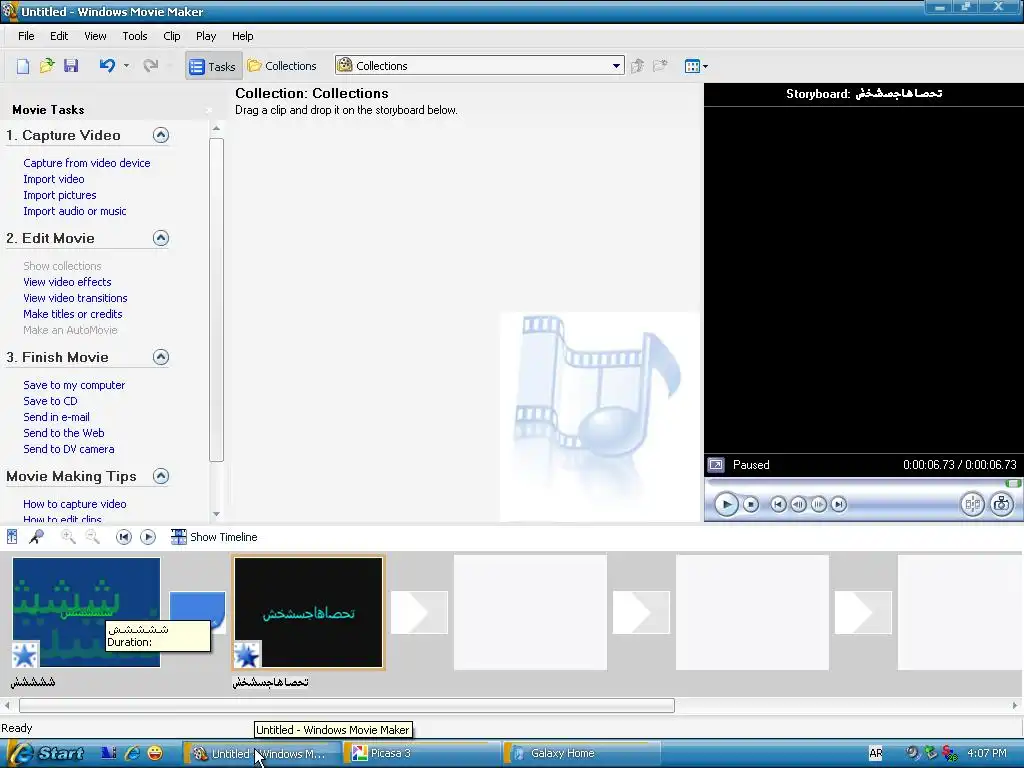The width and height of the screenshot is (1024, 768).
Task: Collapse the Edit Movie section
Action: coord(161,238)
